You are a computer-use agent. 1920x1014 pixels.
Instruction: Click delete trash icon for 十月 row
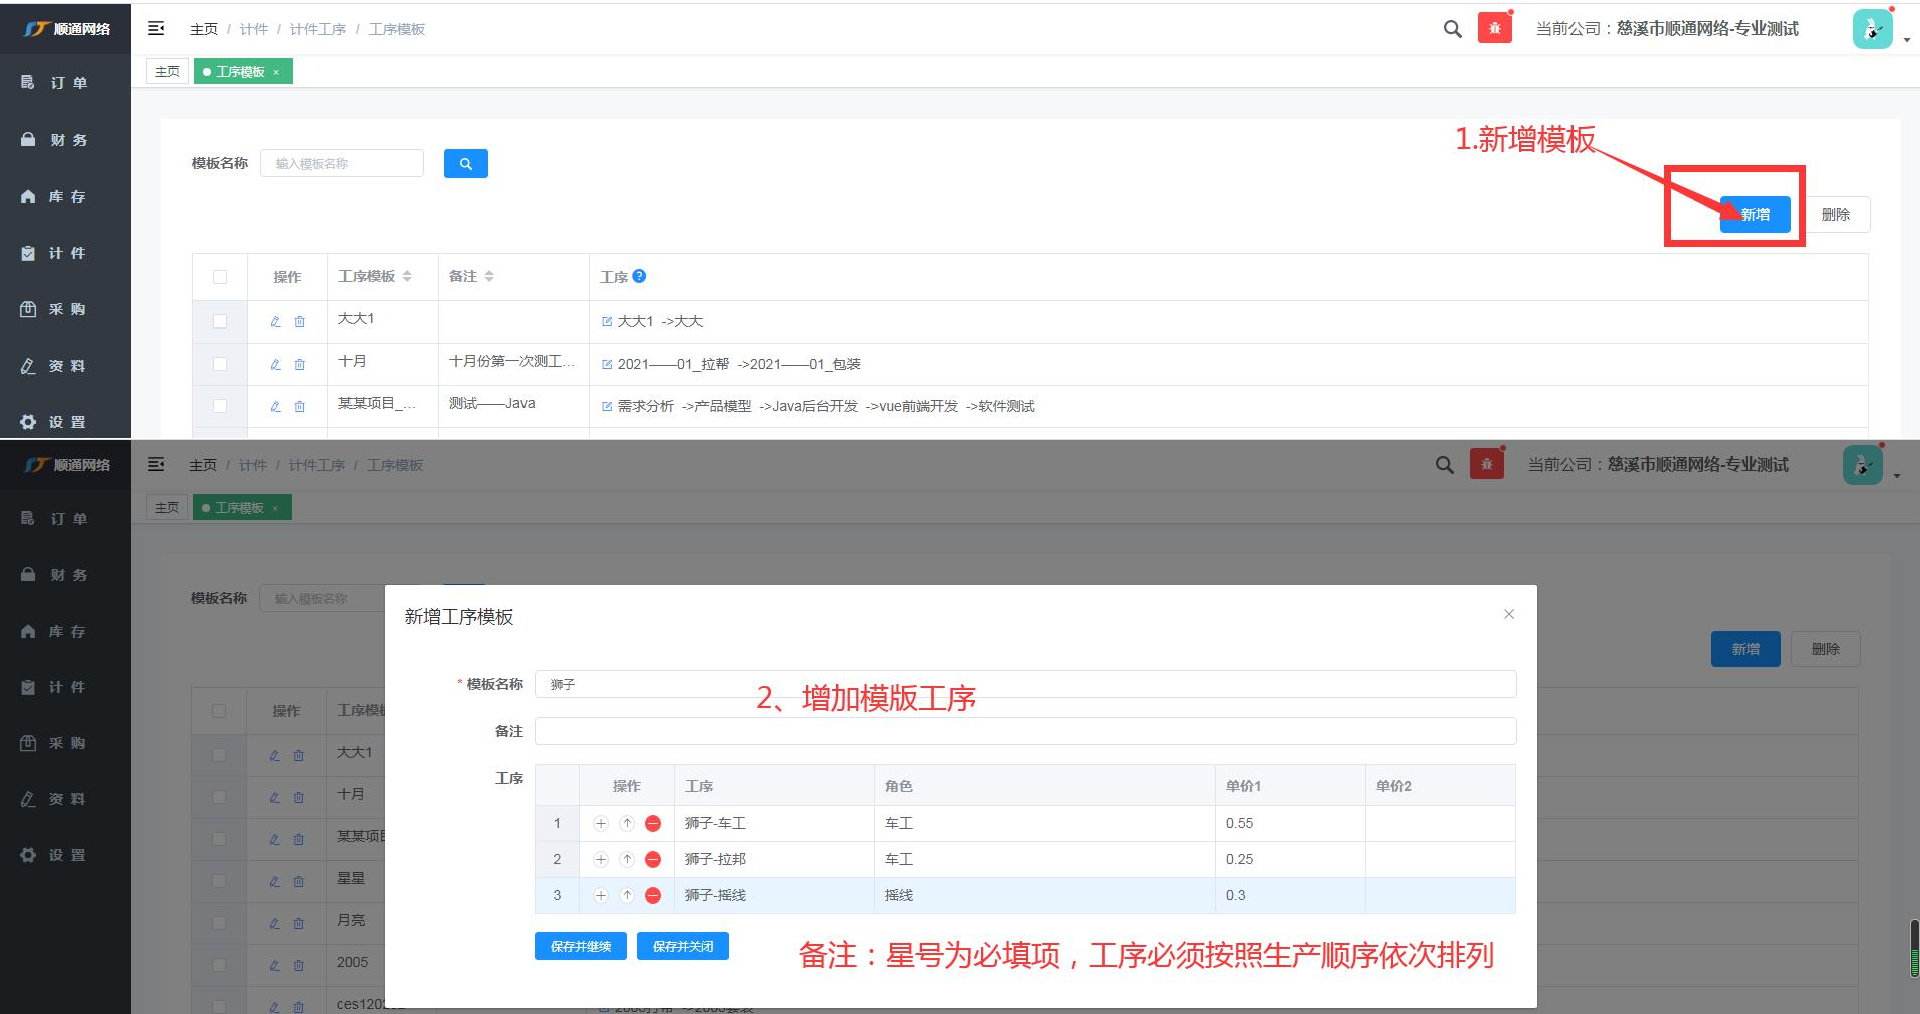point(299,365)
